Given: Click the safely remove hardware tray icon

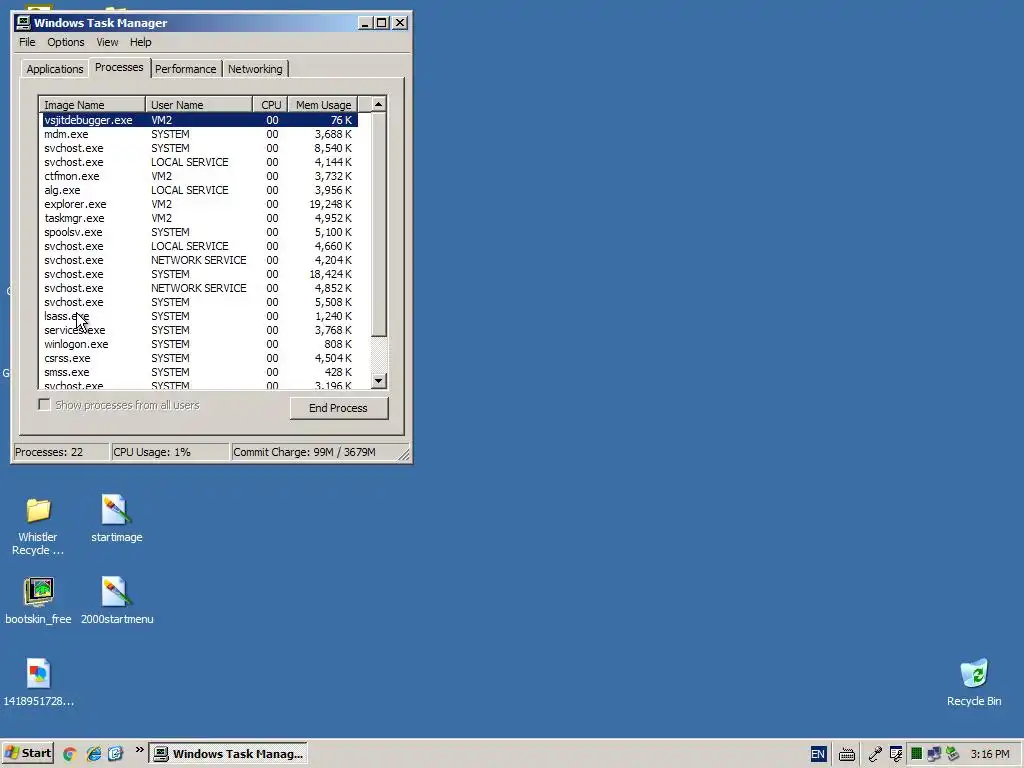Looking at the screenshot, I should 952,754.
